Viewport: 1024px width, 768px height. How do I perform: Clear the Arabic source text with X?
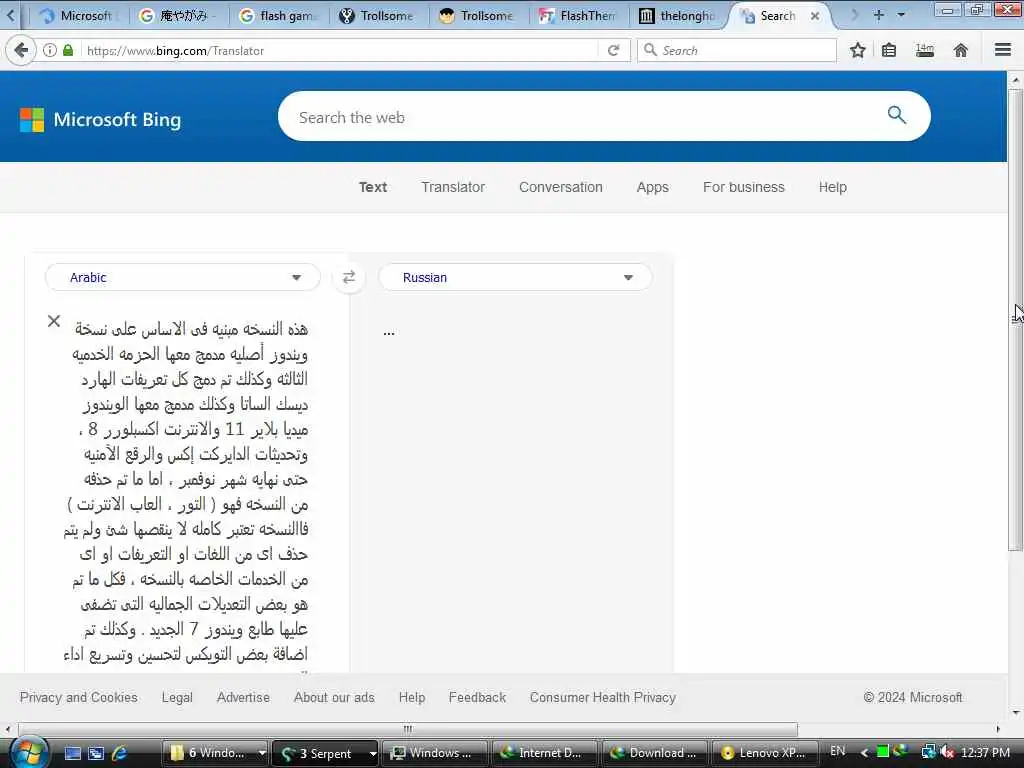coord(54,321)
